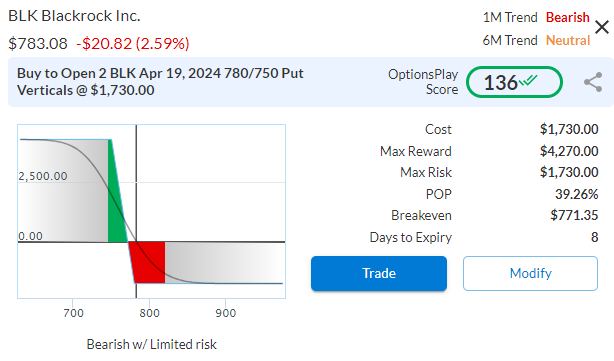Screen dimensions: 614x361
Task: Click the vertical current price line on chart
Action: pyautogui.click(x=136, y=211)
